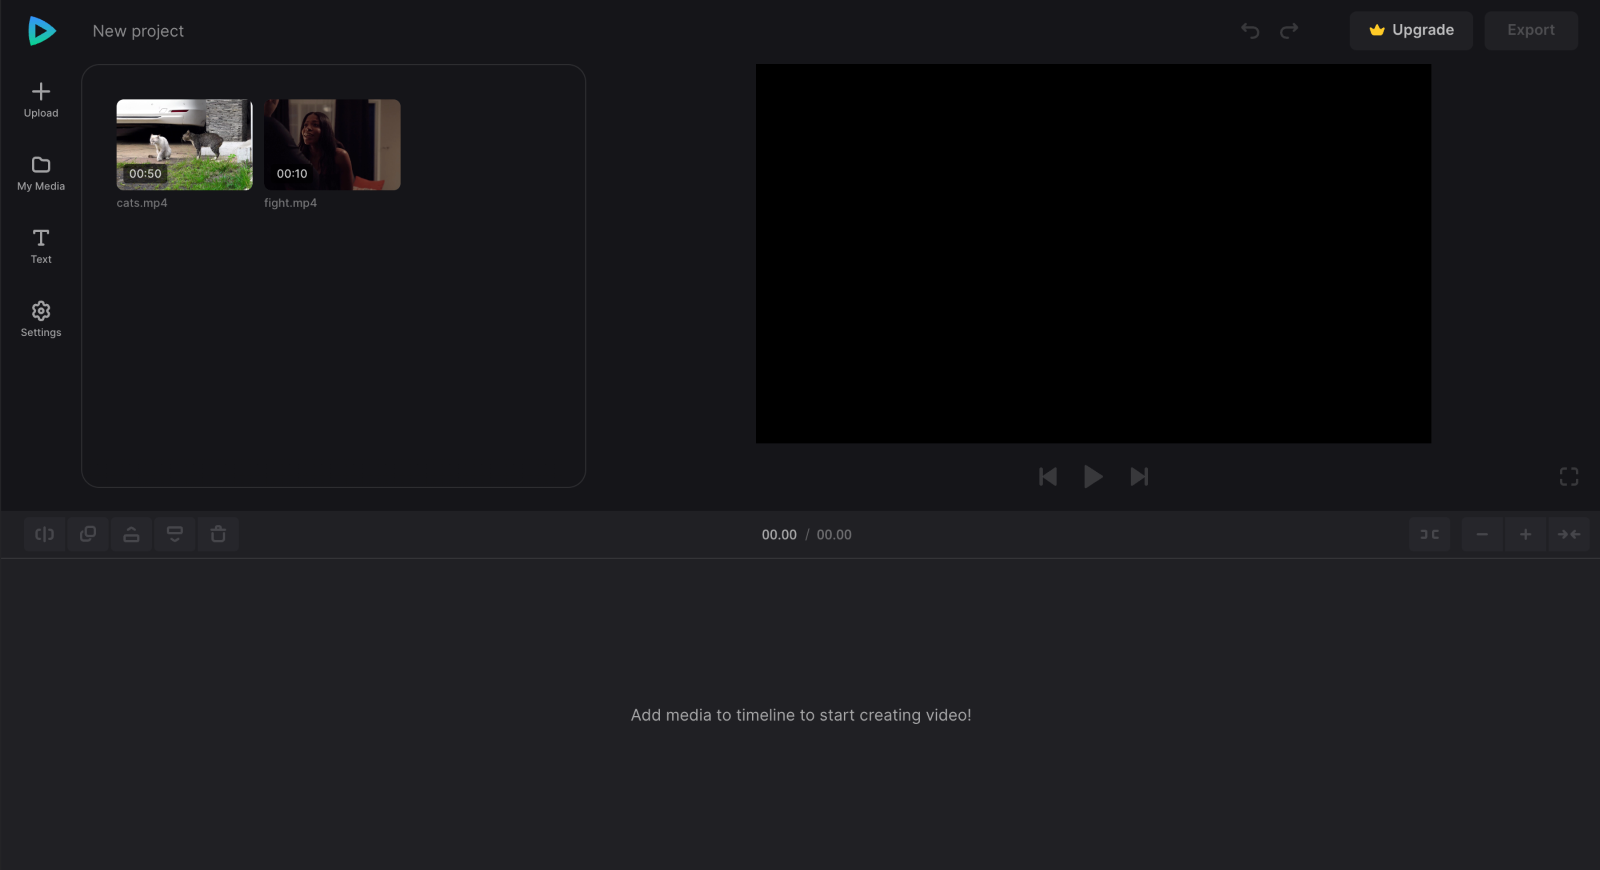Open the project Settings gear
1600x870 pixels.
[x=41, y=319]
